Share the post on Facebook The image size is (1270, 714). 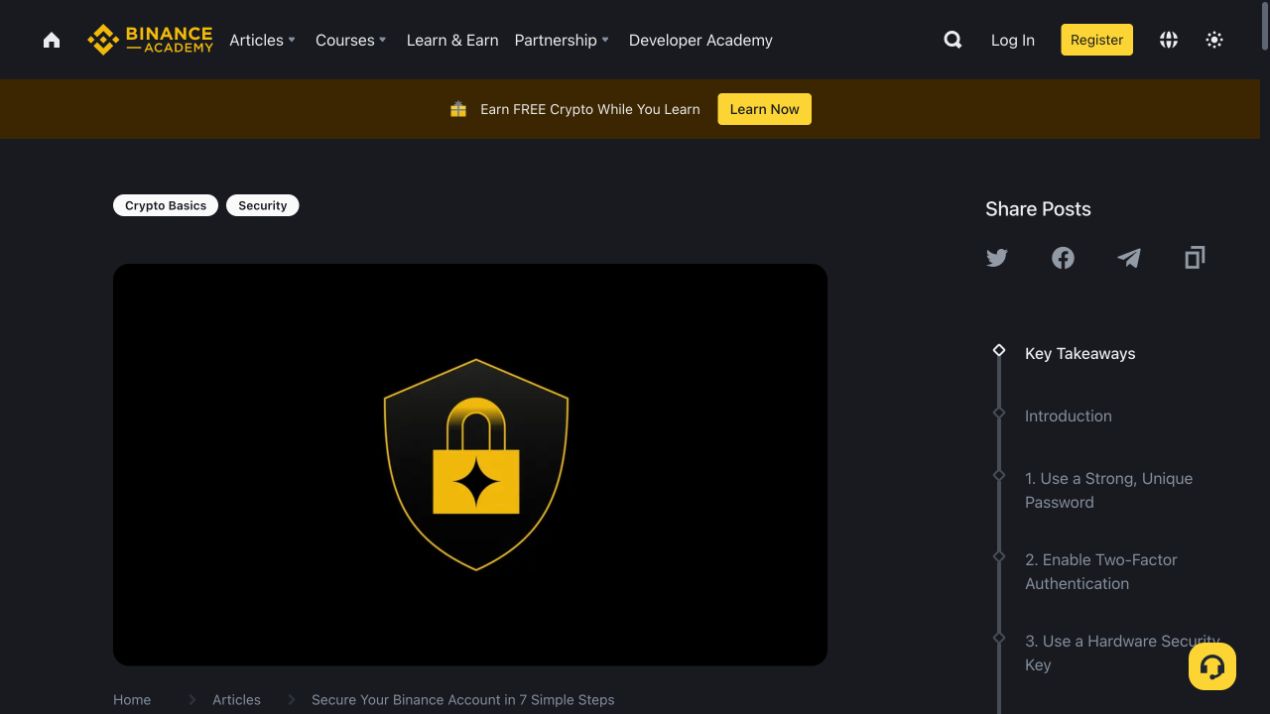click(1063, 258)
